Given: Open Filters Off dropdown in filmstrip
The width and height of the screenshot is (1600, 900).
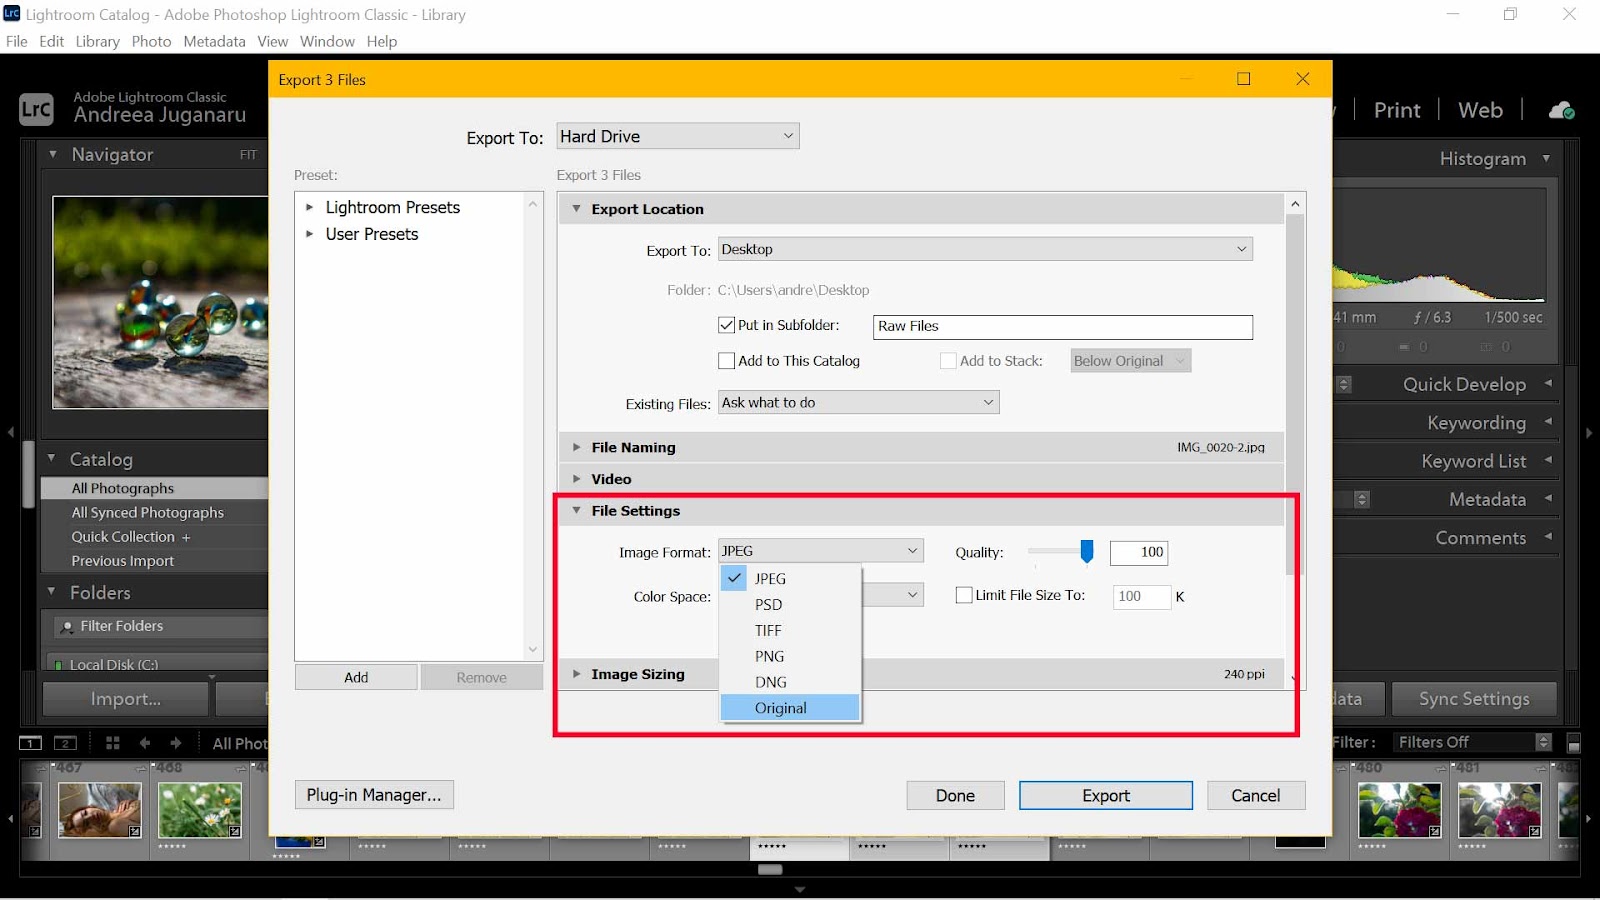Looking at the screenshot, I should (1473, 742).
